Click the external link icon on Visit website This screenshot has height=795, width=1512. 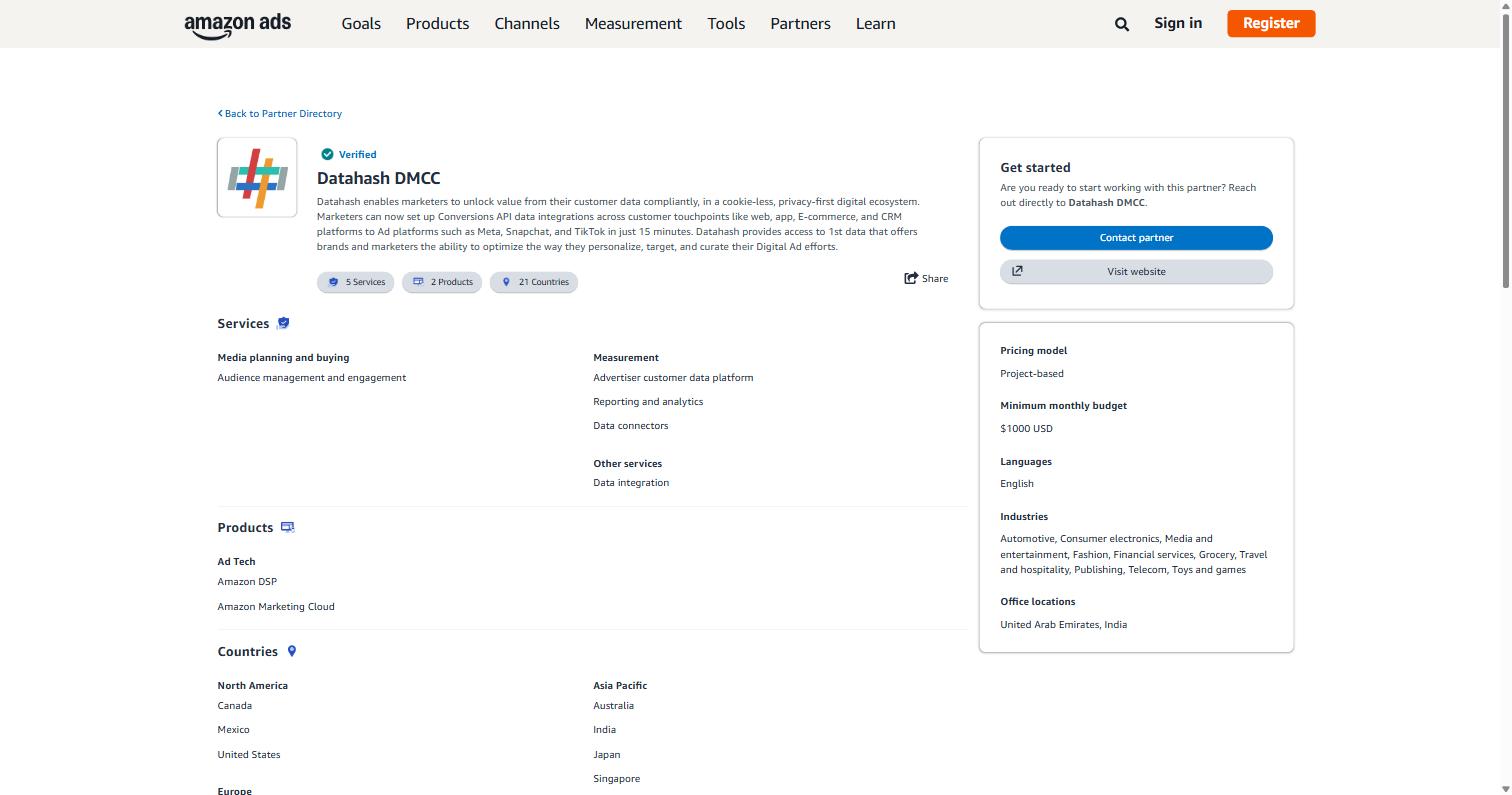point(1017,271)
